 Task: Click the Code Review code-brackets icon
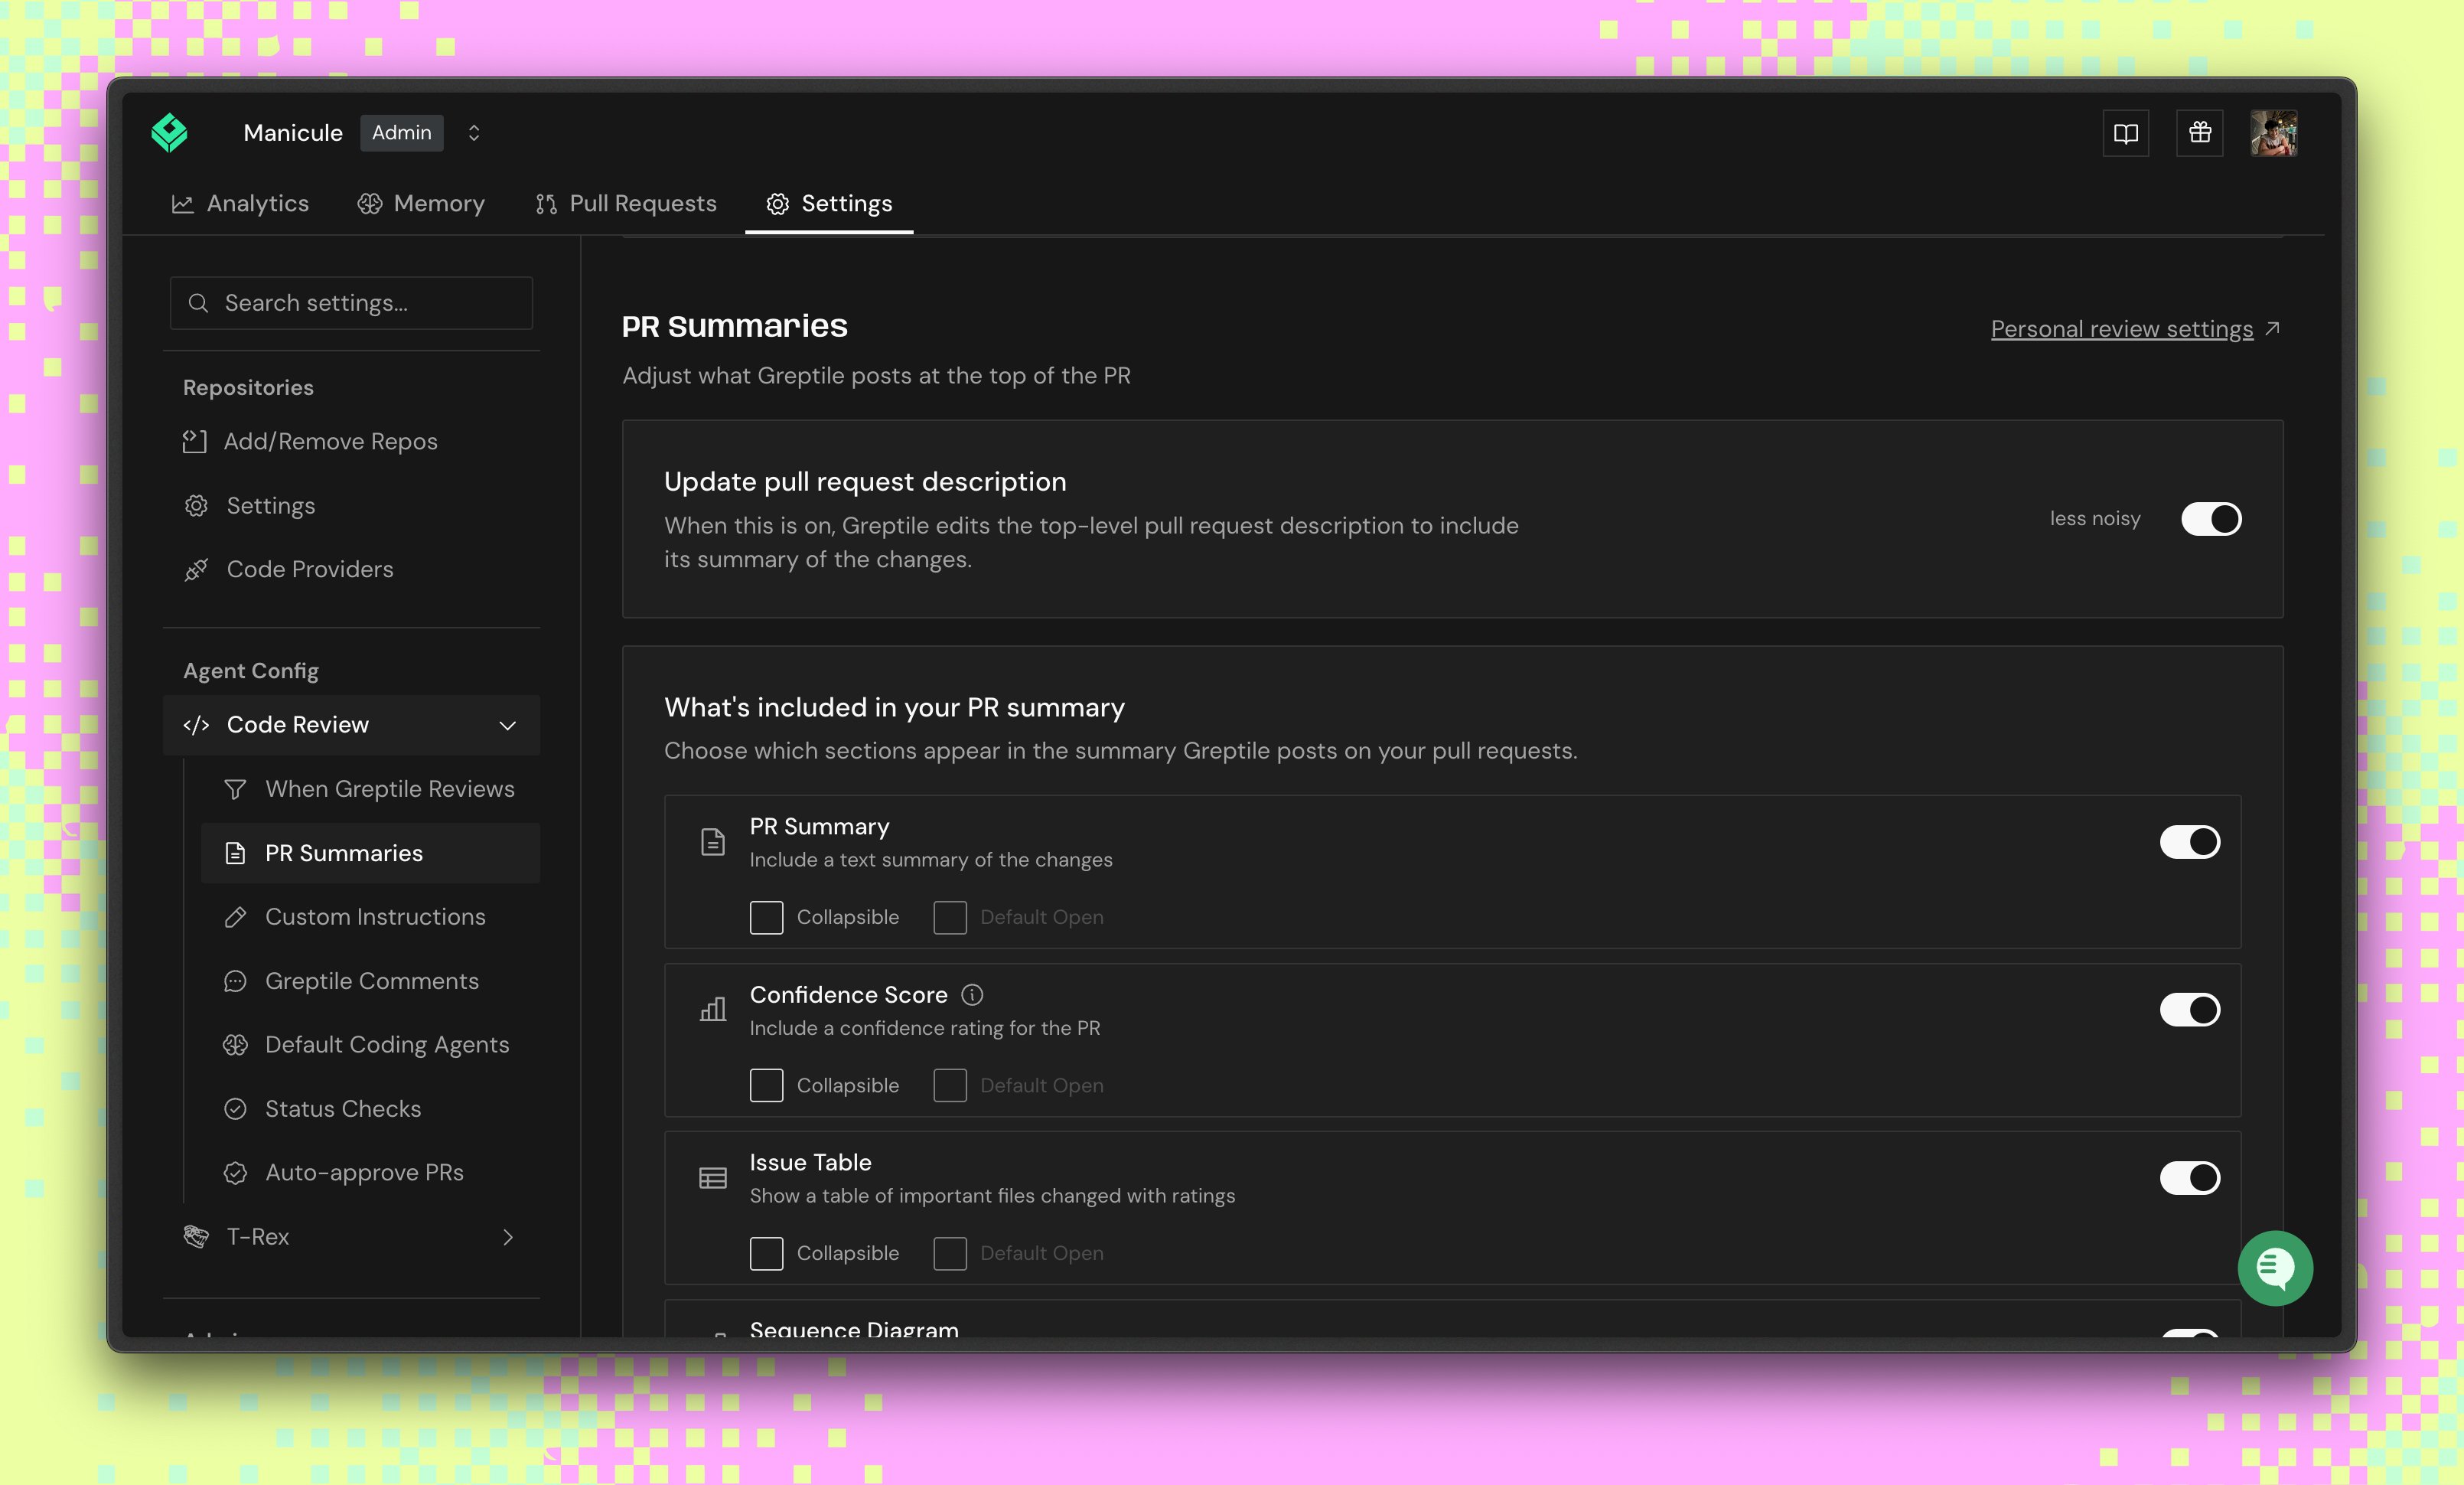pyautogui.click(x=196, y=725)
